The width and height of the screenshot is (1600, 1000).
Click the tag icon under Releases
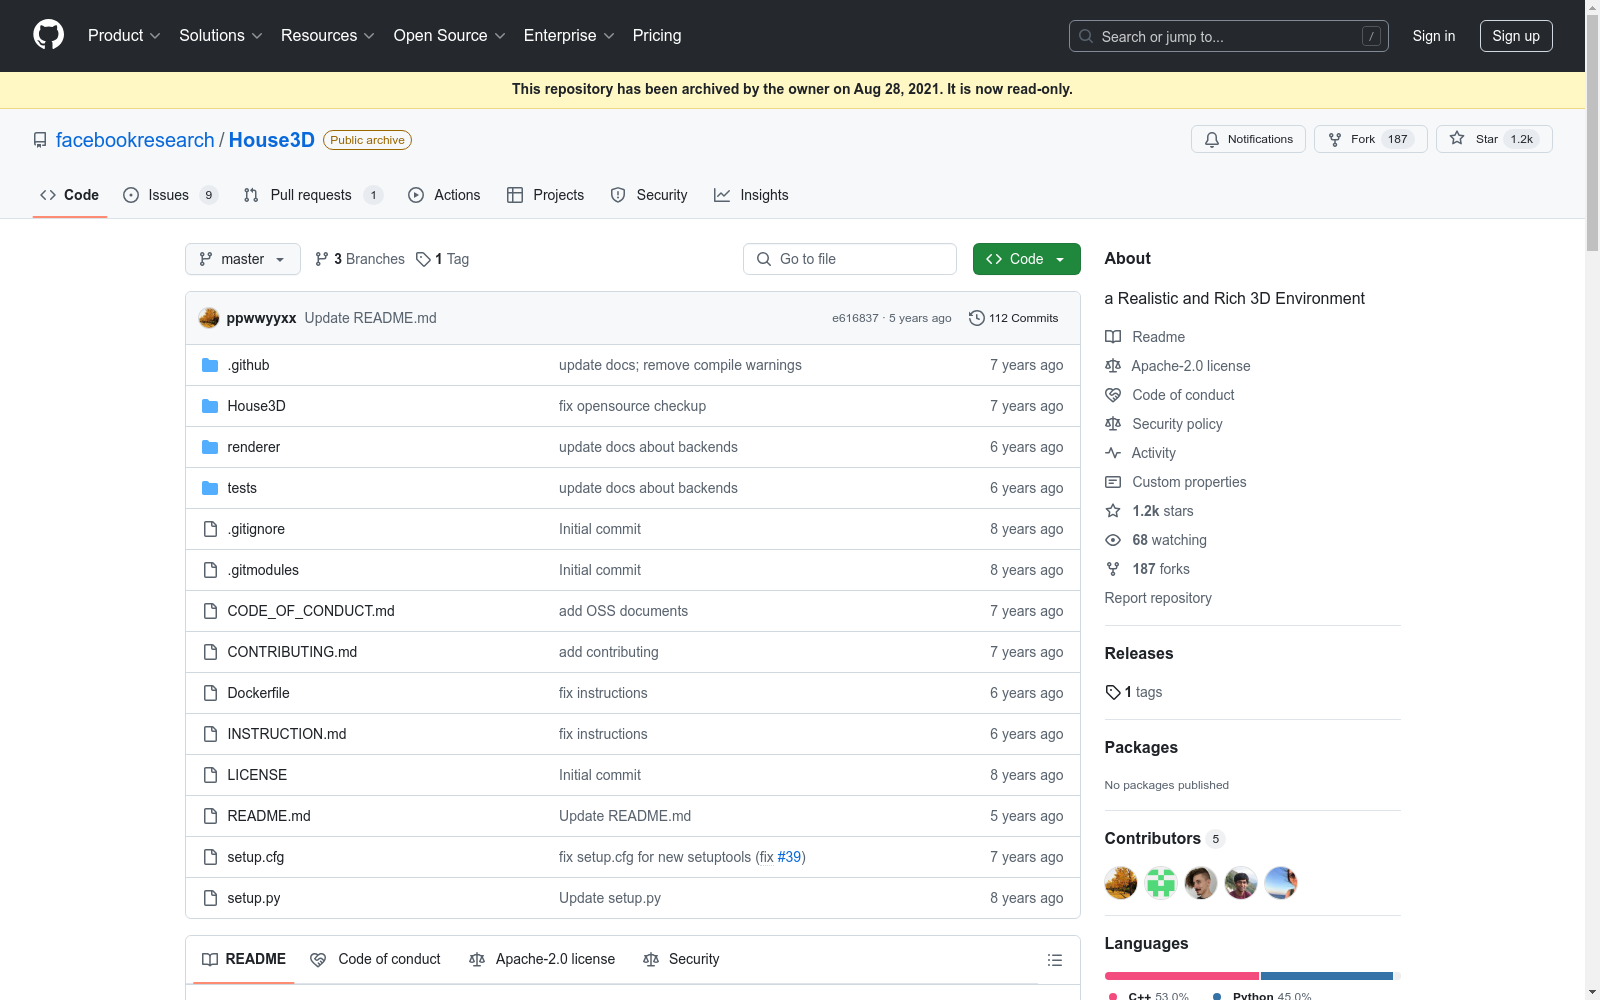(x=1113, y=692)
